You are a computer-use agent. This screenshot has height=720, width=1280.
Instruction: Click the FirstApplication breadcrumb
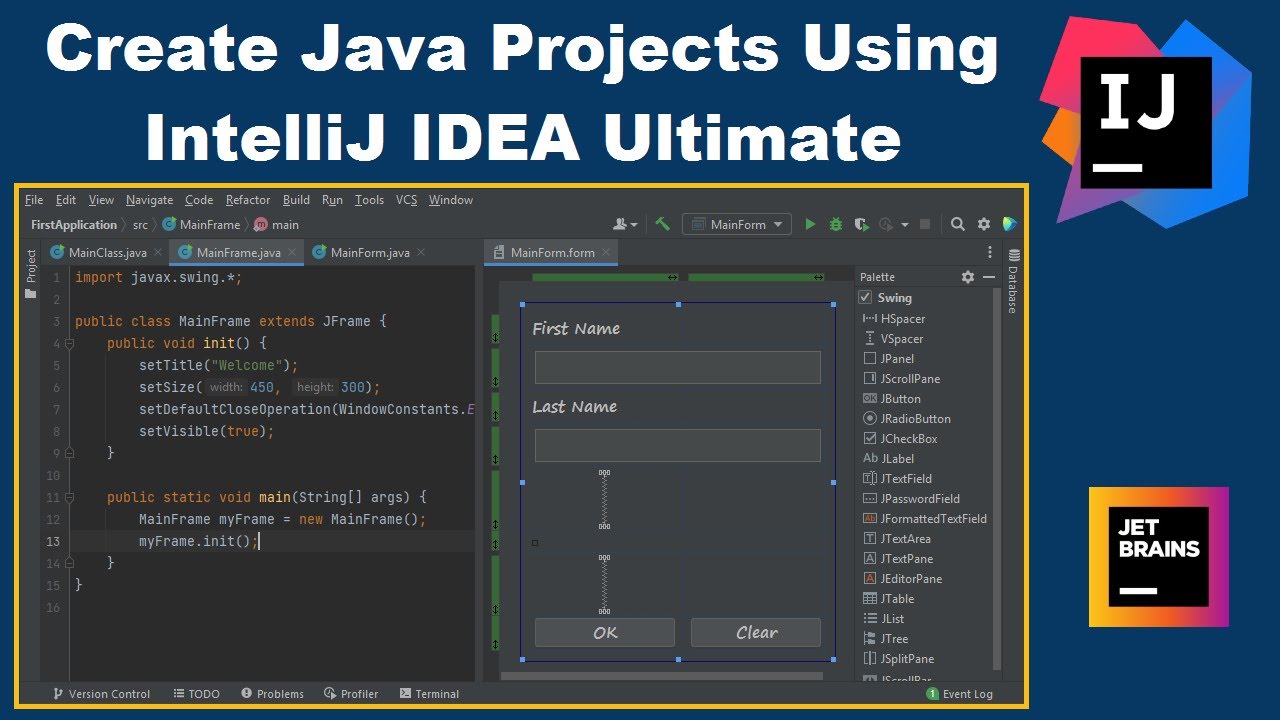(74, 225)
